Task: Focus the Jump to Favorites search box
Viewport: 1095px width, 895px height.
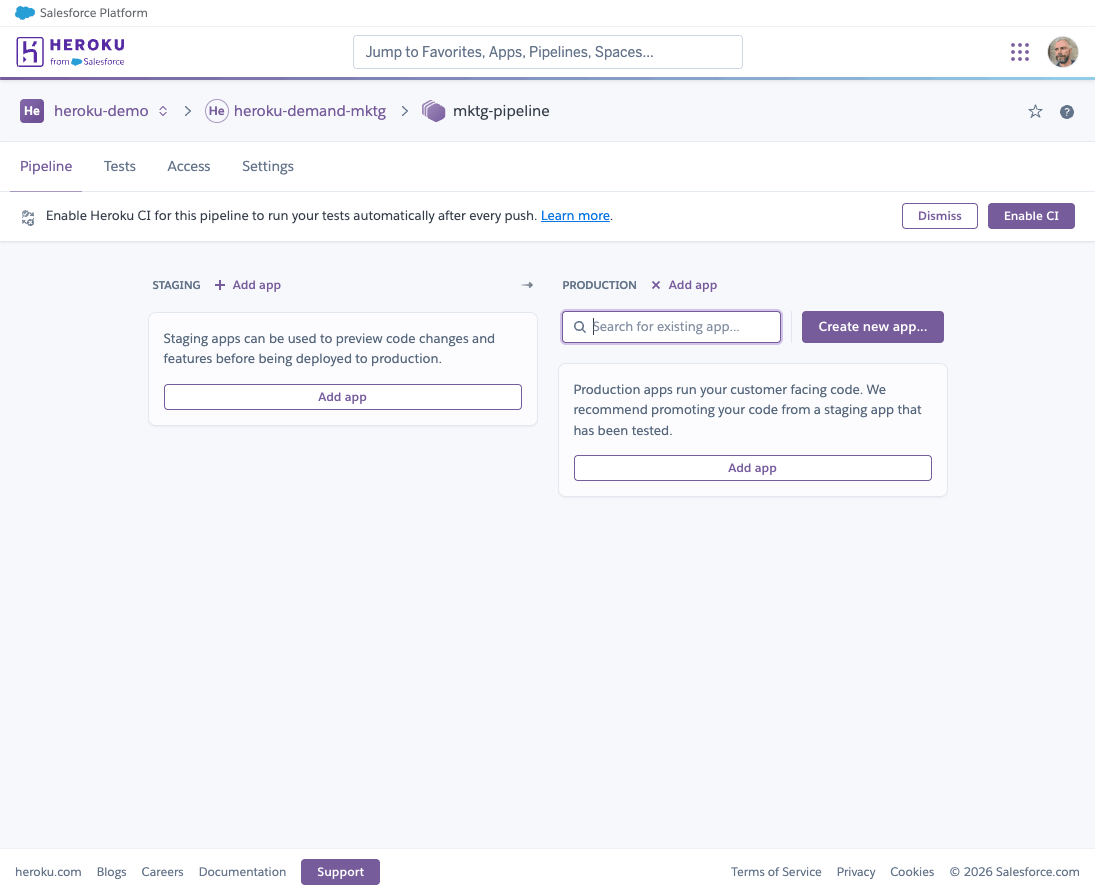Action: tap(548, 52)
